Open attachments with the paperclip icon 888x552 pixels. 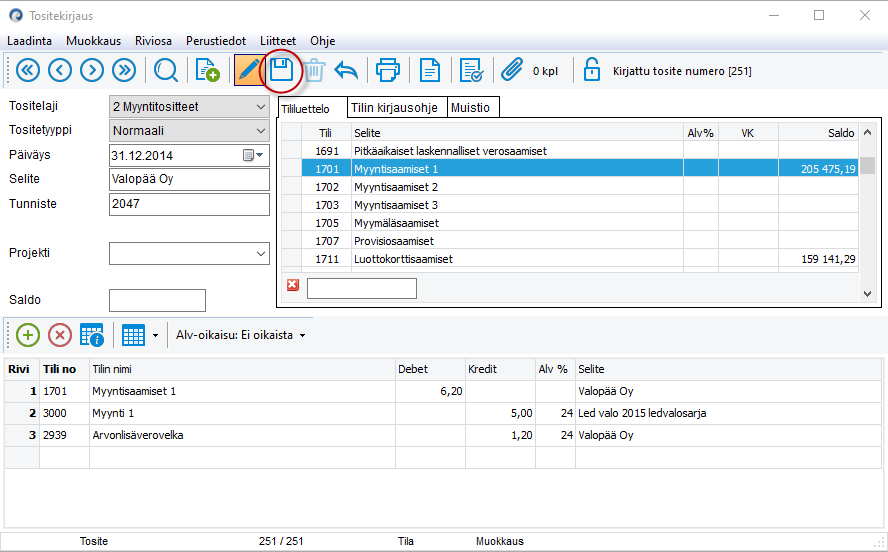click(511, 70)
